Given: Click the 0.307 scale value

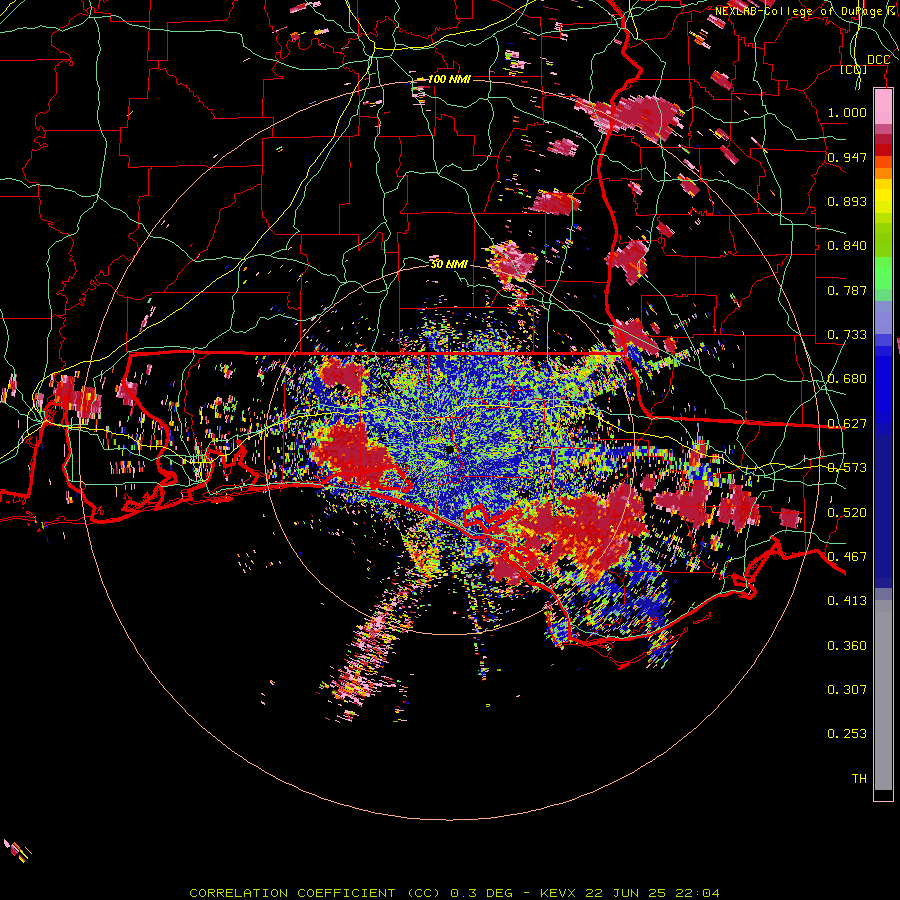Looking at the screenshot, I should pyautogui.click(x=847, y=690).
